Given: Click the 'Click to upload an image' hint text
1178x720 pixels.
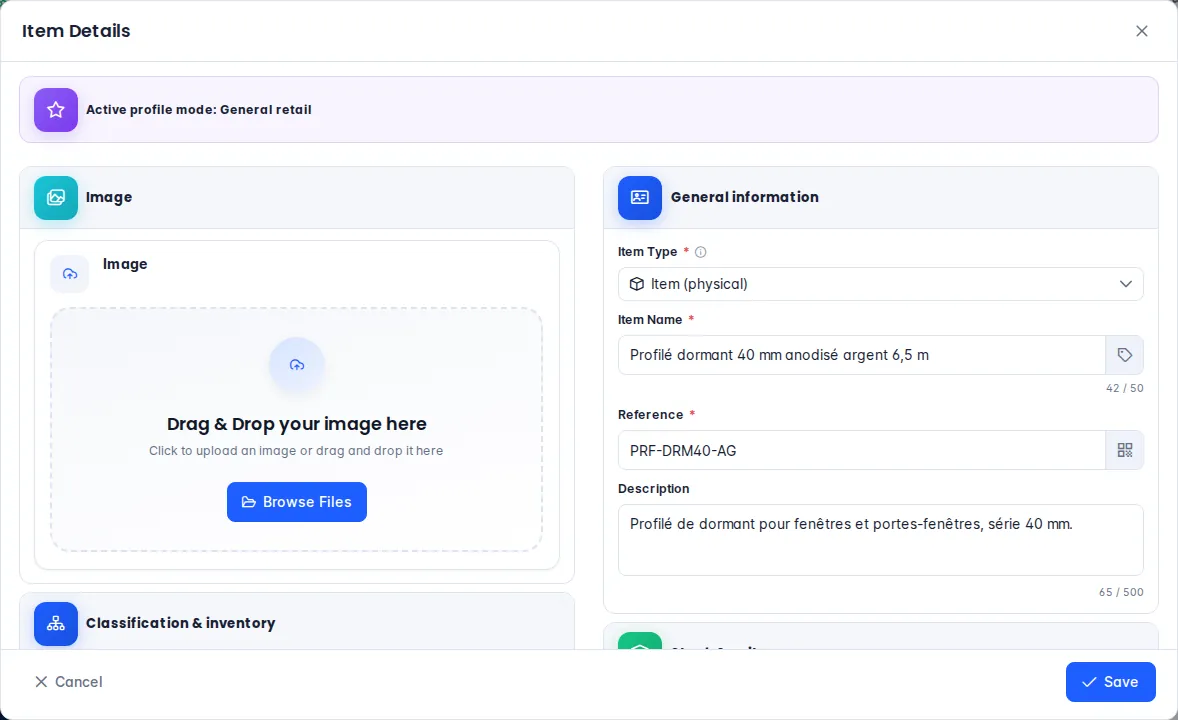Looking at the screenshot, I should click(296, 451).
